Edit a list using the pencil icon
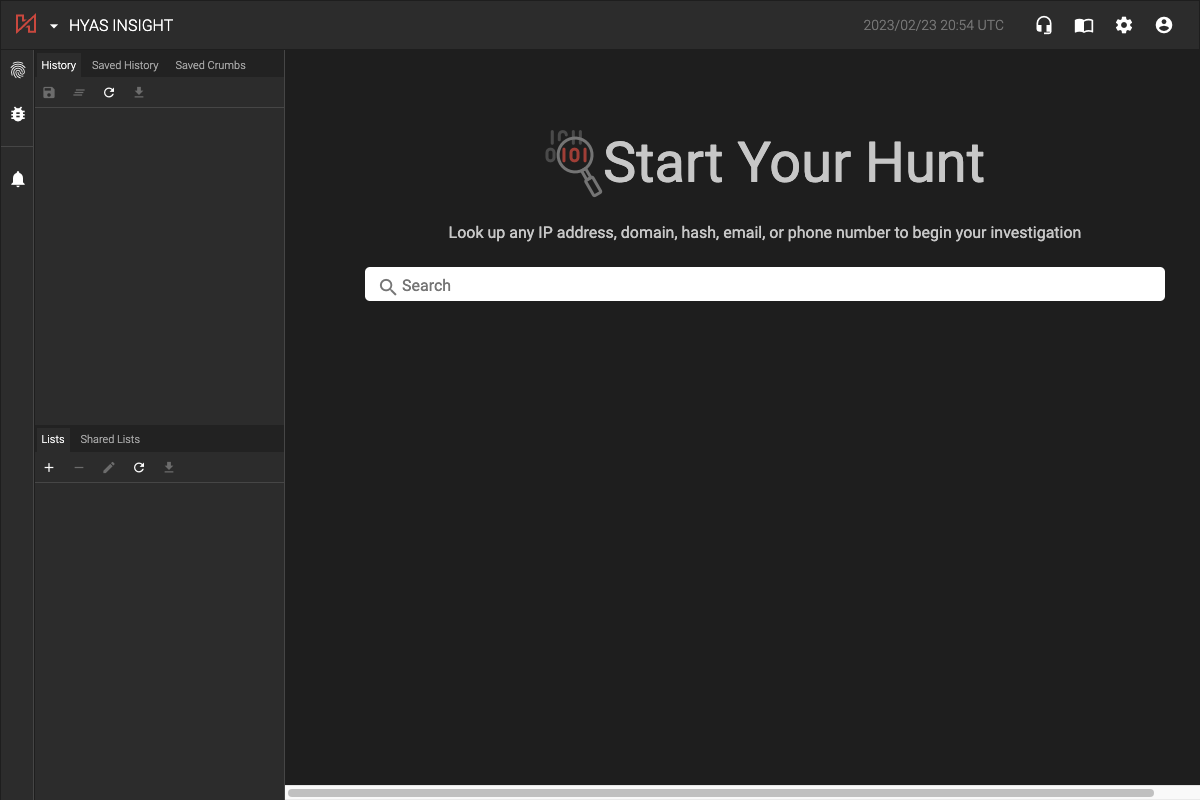 coord(109,467)
